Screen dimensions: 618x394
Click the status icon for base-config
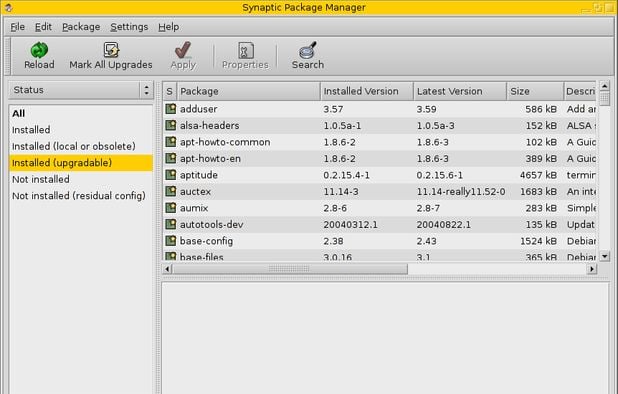[170, 241]
